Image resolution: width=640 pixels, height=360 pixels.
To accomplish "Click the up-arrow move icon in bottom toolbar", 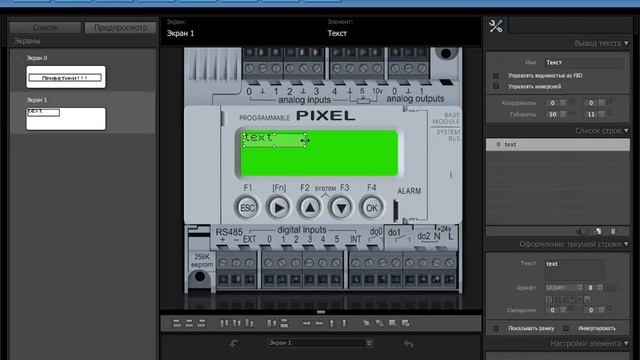I will tap(332, 323).
